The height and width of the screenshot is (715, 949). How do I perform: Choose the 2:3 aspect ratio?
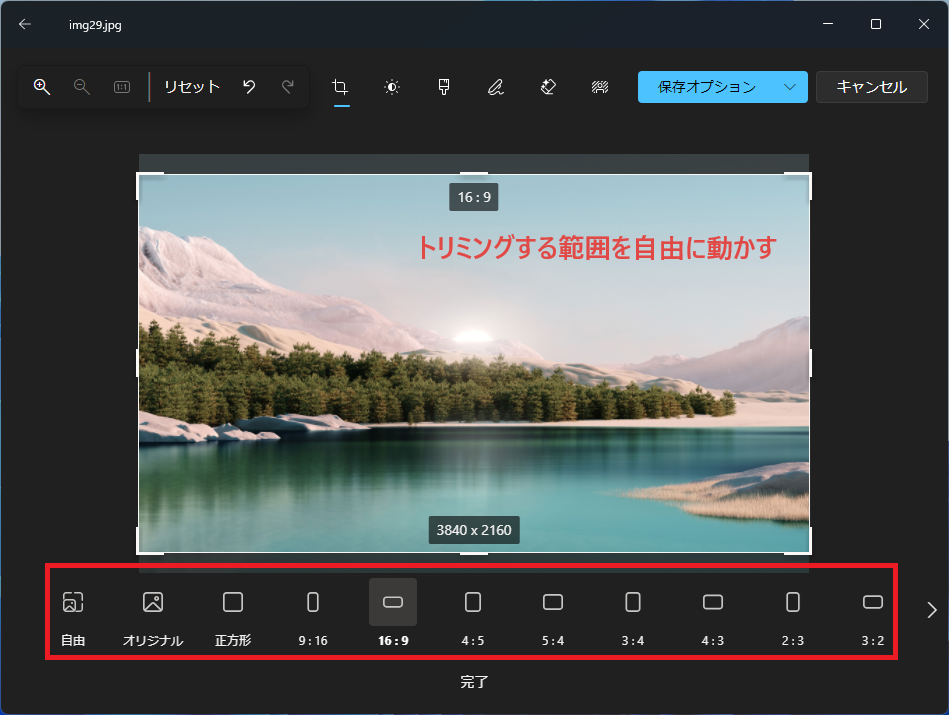coord(793,618)
